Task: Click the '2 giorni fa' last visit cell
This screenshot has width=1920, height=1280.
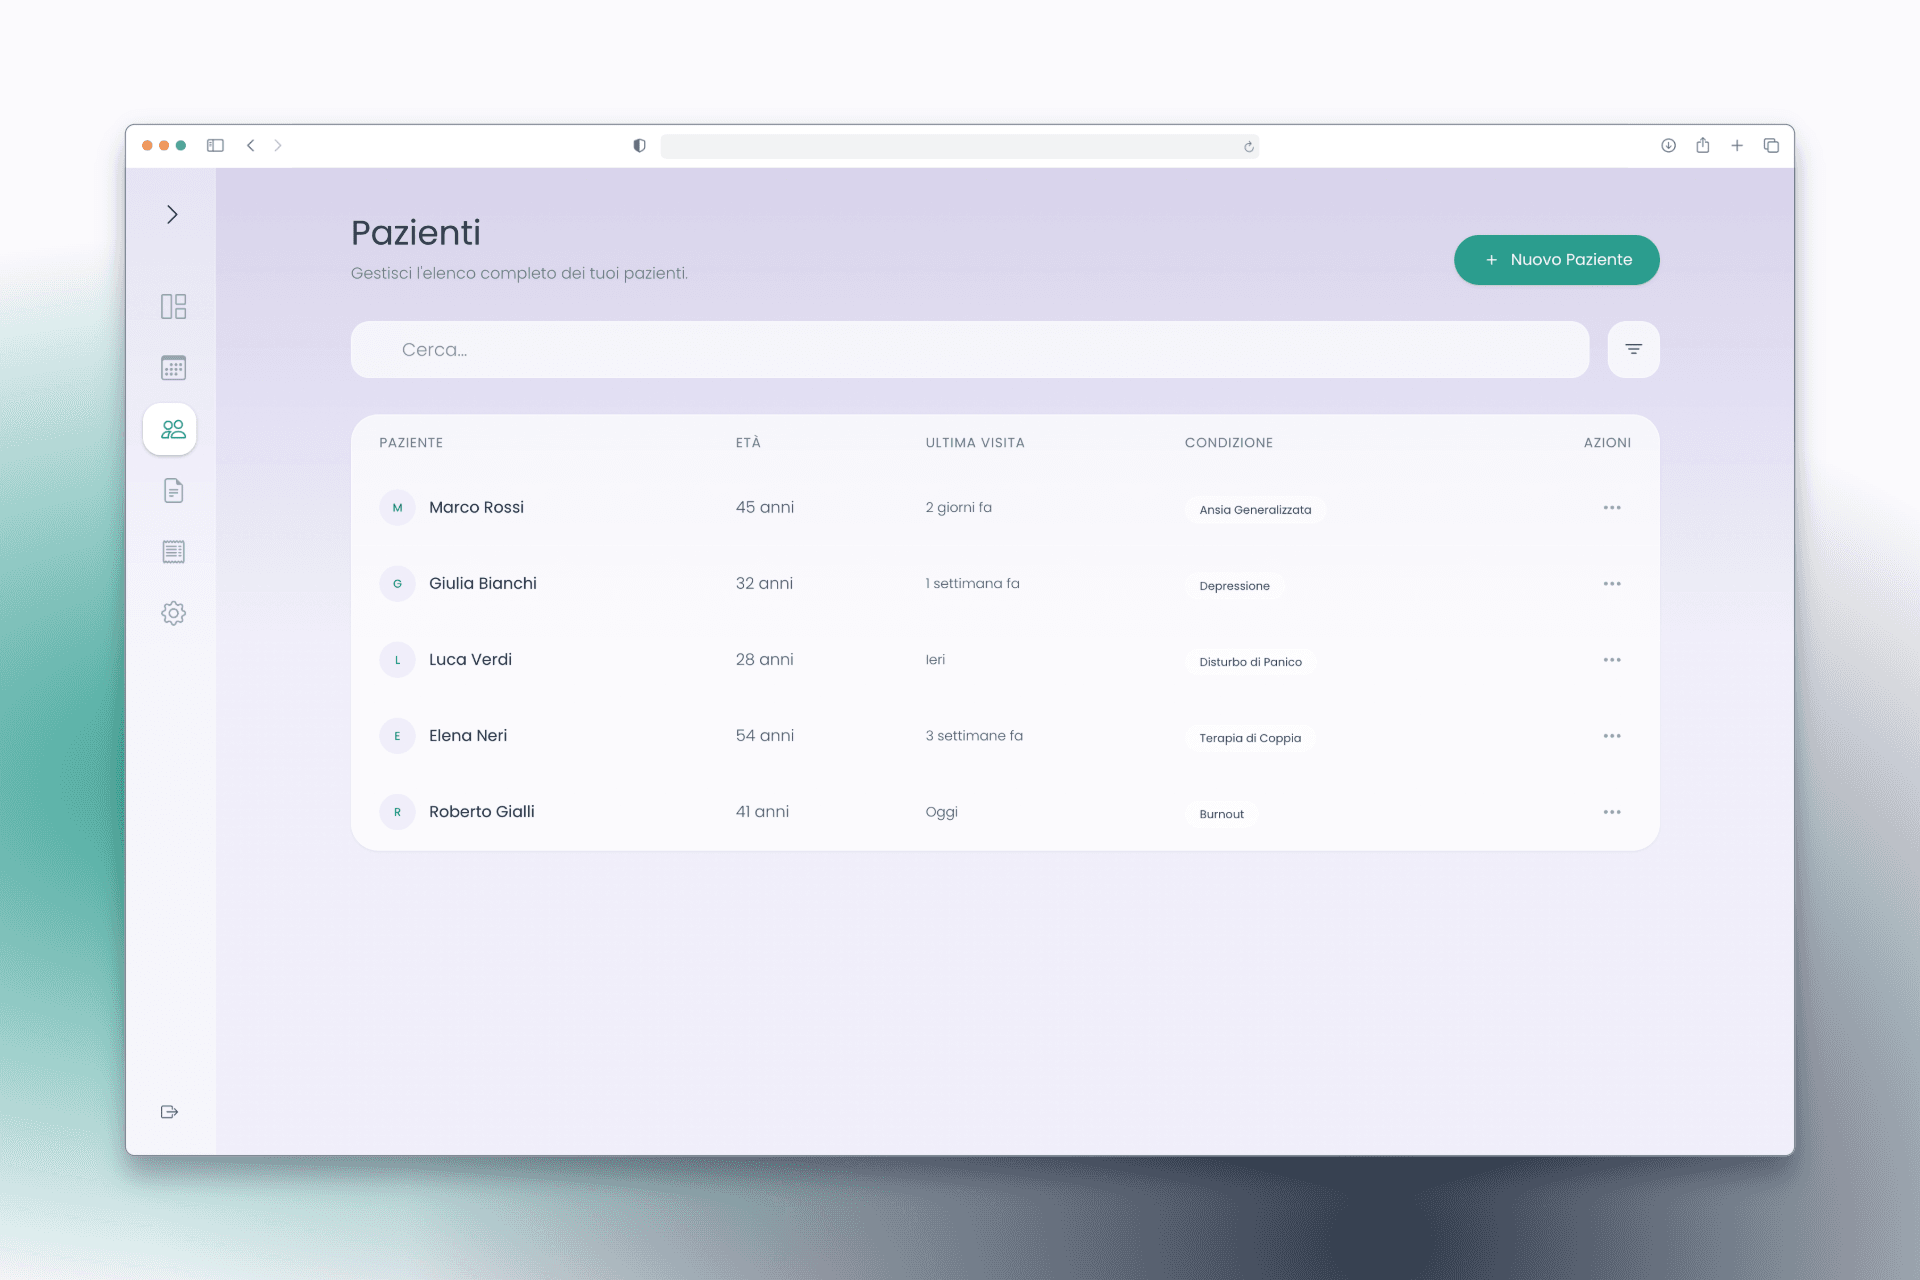Action: click(958, 507)
